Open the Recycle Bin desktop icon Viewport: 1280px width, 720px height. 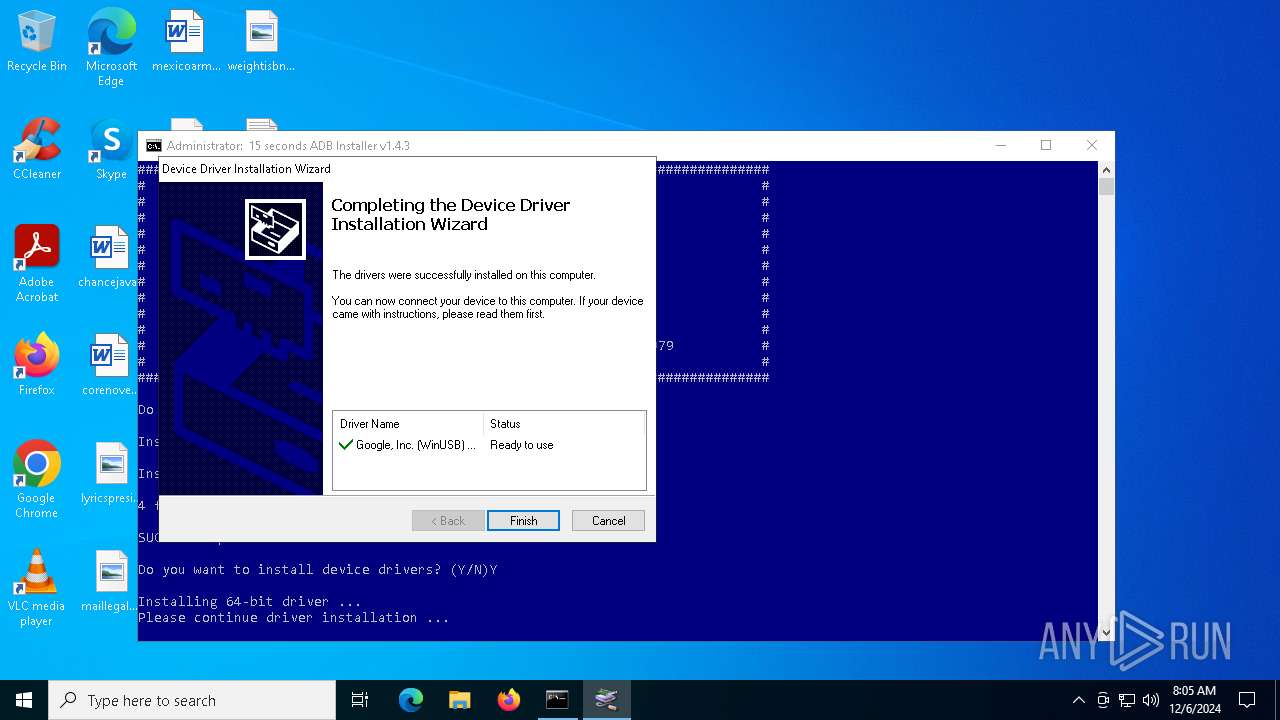coord(37,42)
